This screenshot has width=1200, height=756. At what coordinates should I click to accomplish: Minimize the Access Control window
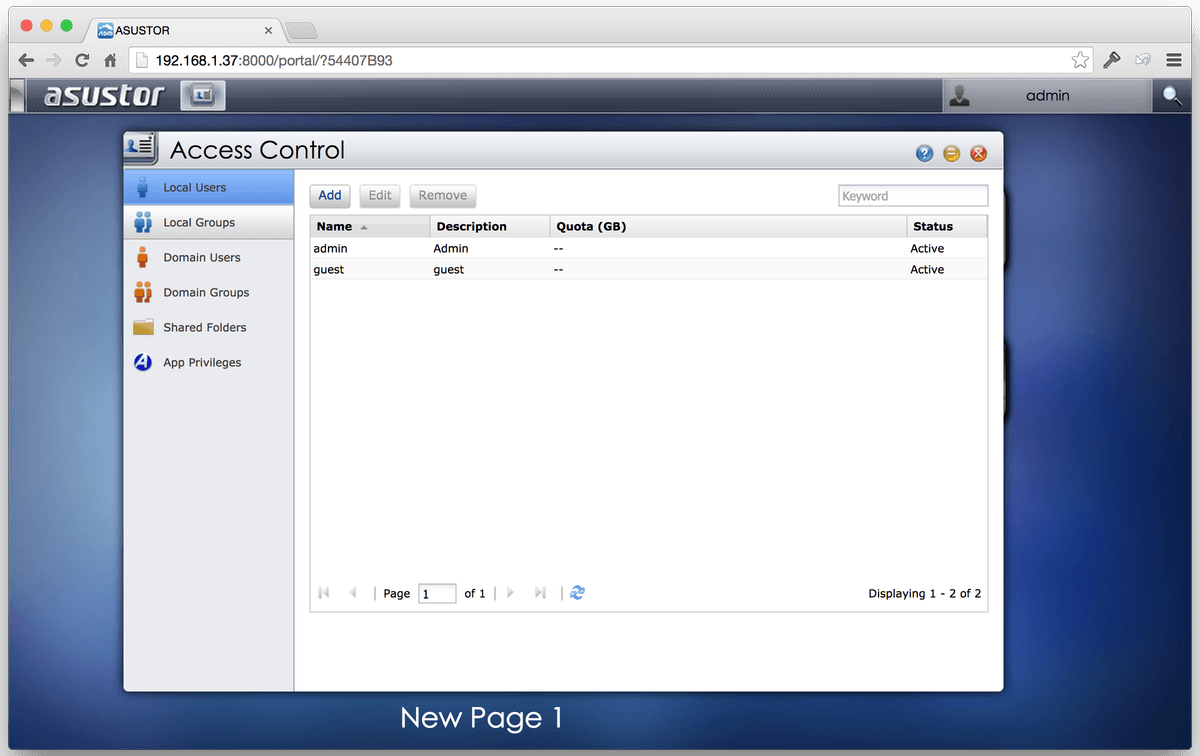coord(951,153)
